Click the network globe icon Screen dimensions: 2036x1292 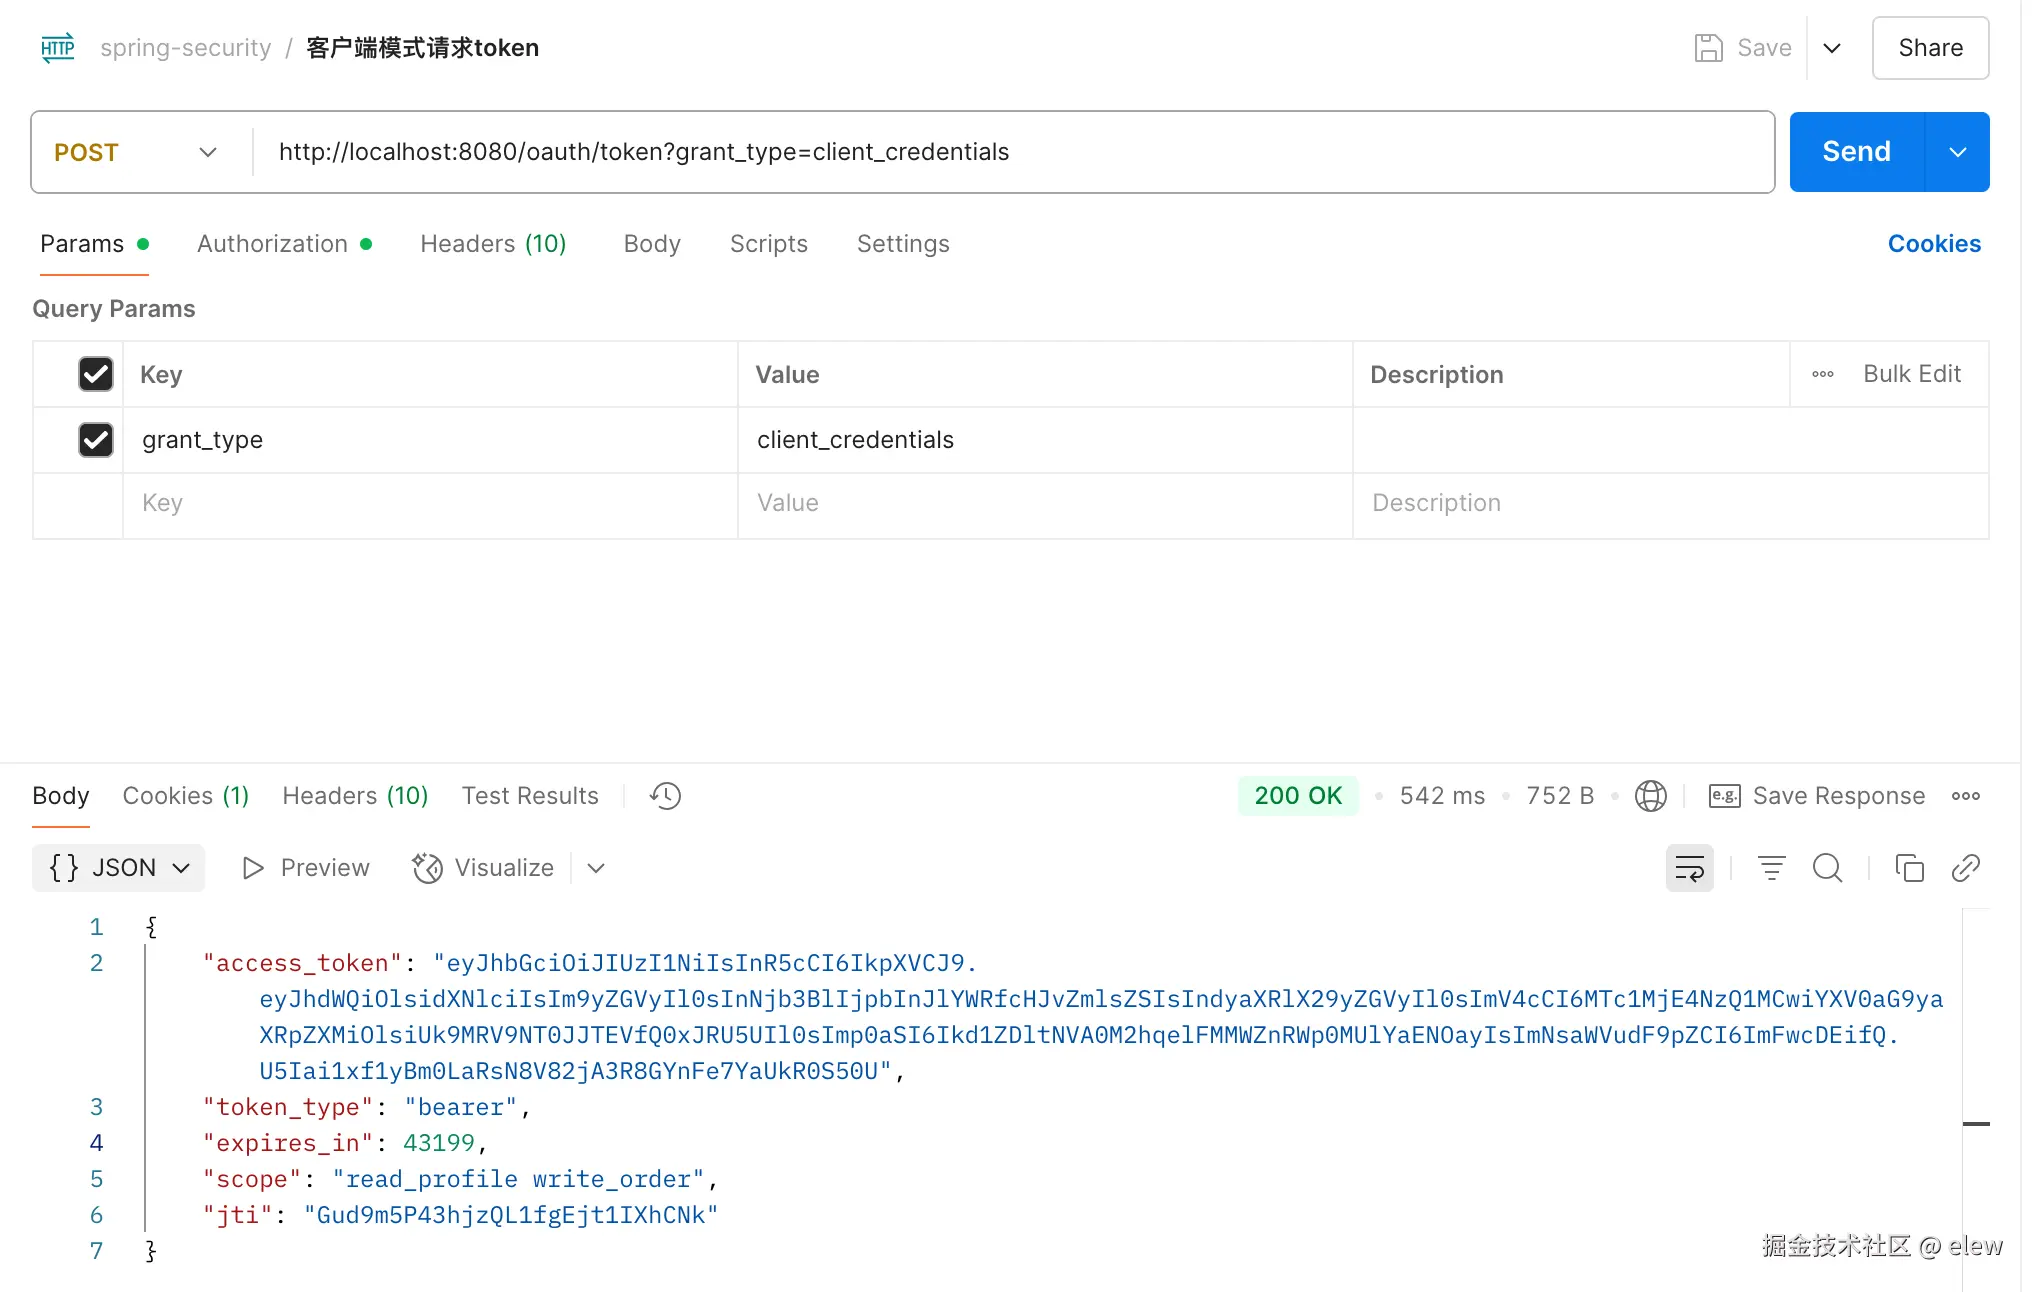(x=1650, y=796)
